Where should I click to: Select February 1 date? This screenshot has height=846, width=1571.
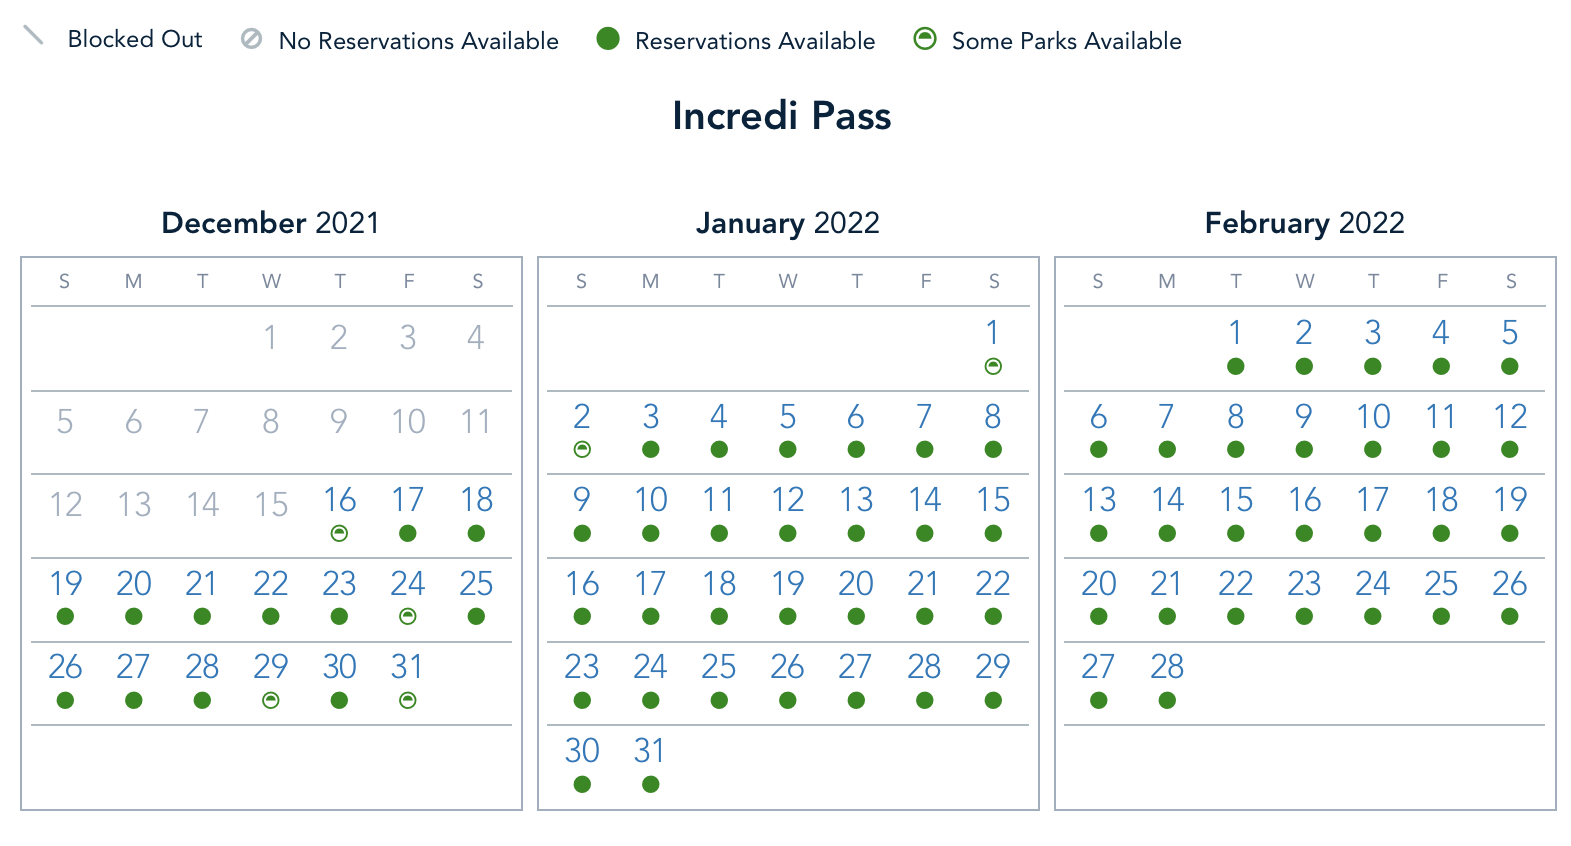(x=1235, y=333)
